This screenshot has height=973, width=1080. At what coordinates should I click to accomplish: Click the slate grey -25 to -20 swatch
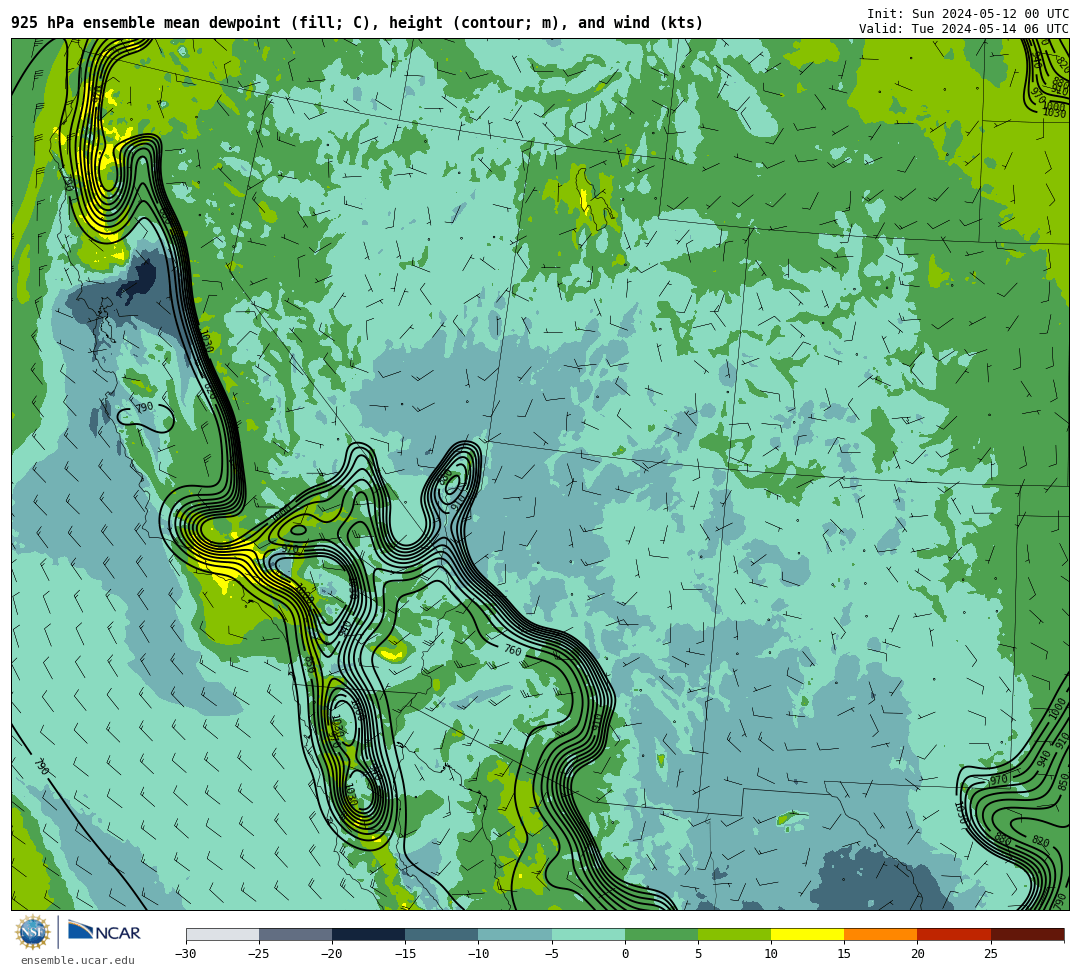pos(295,934)
